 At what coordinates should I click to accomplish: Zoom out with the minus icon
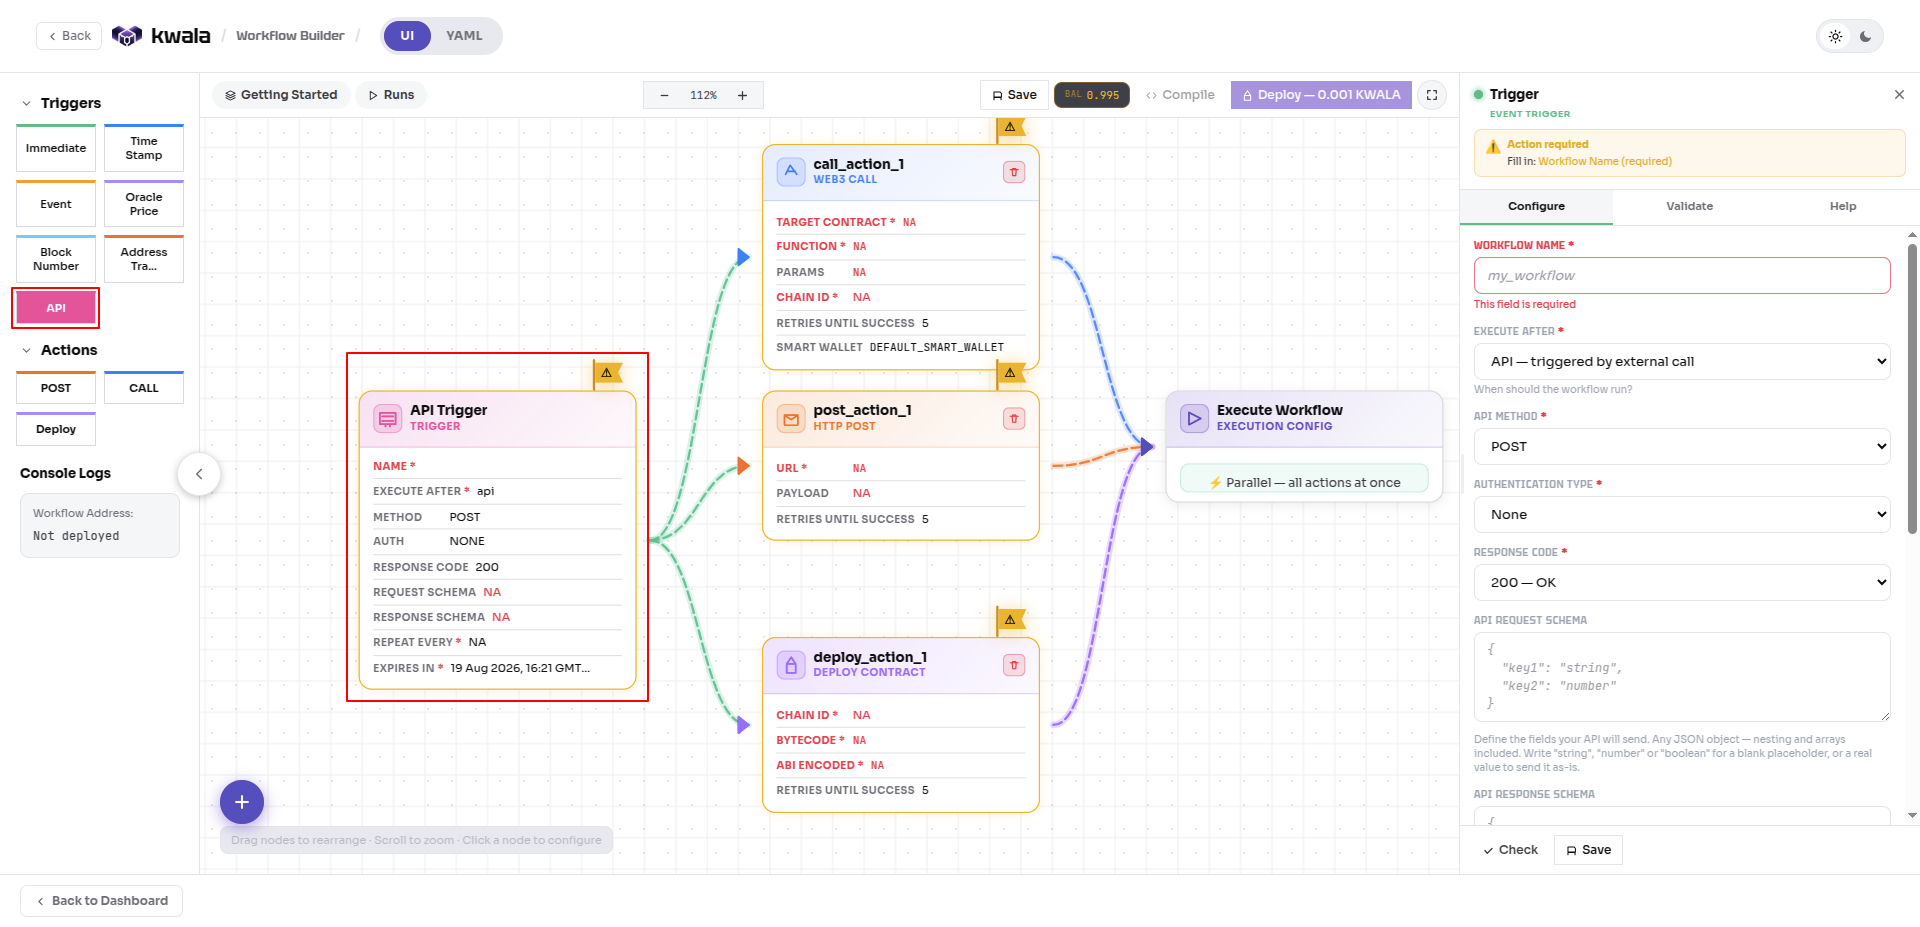click(664, 95)
